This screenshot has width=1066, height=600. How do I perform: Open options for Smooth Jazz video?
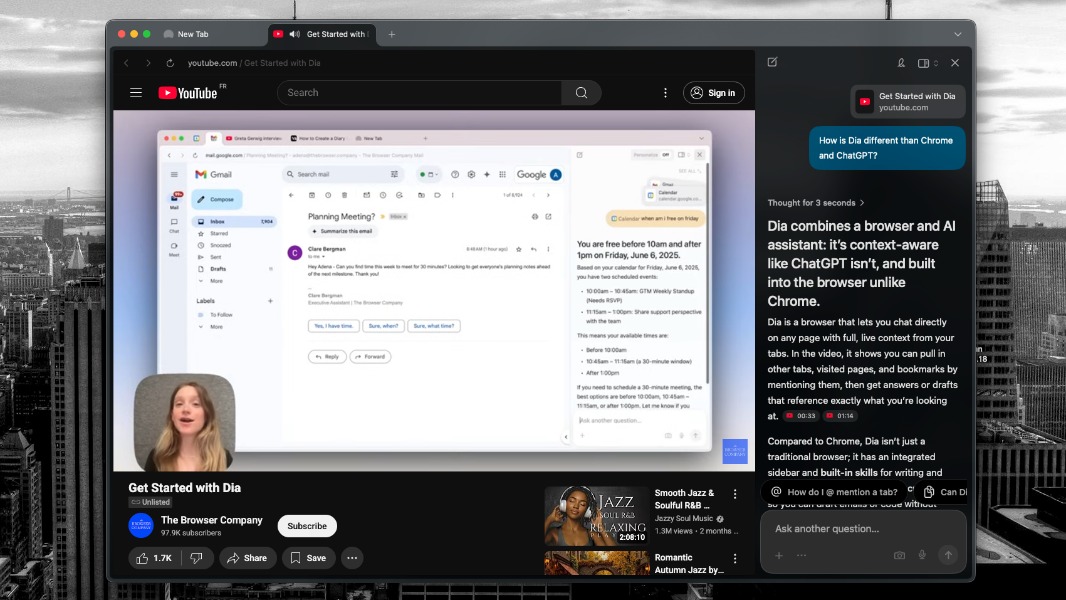(x=735, y=494)
